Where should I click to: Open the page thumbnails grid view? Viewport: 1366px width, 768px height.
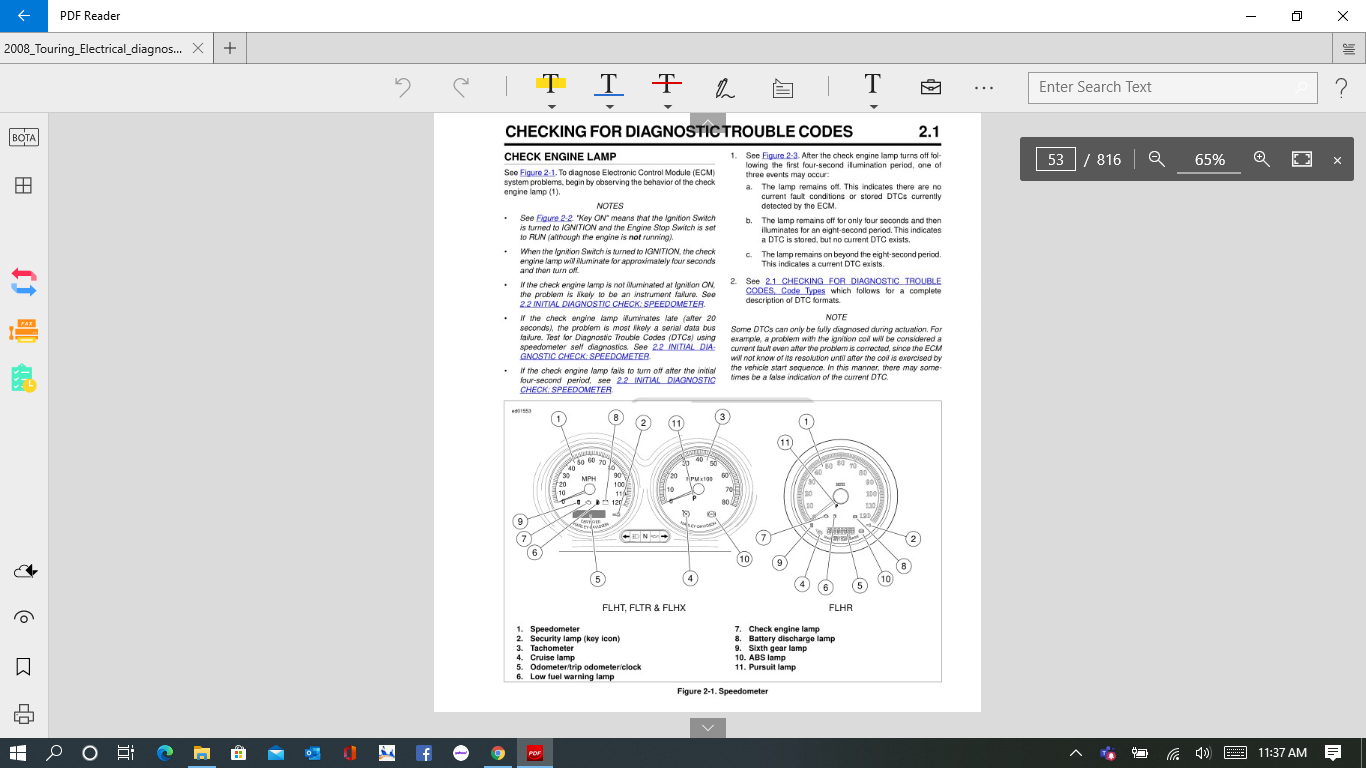tap(23, 185)
